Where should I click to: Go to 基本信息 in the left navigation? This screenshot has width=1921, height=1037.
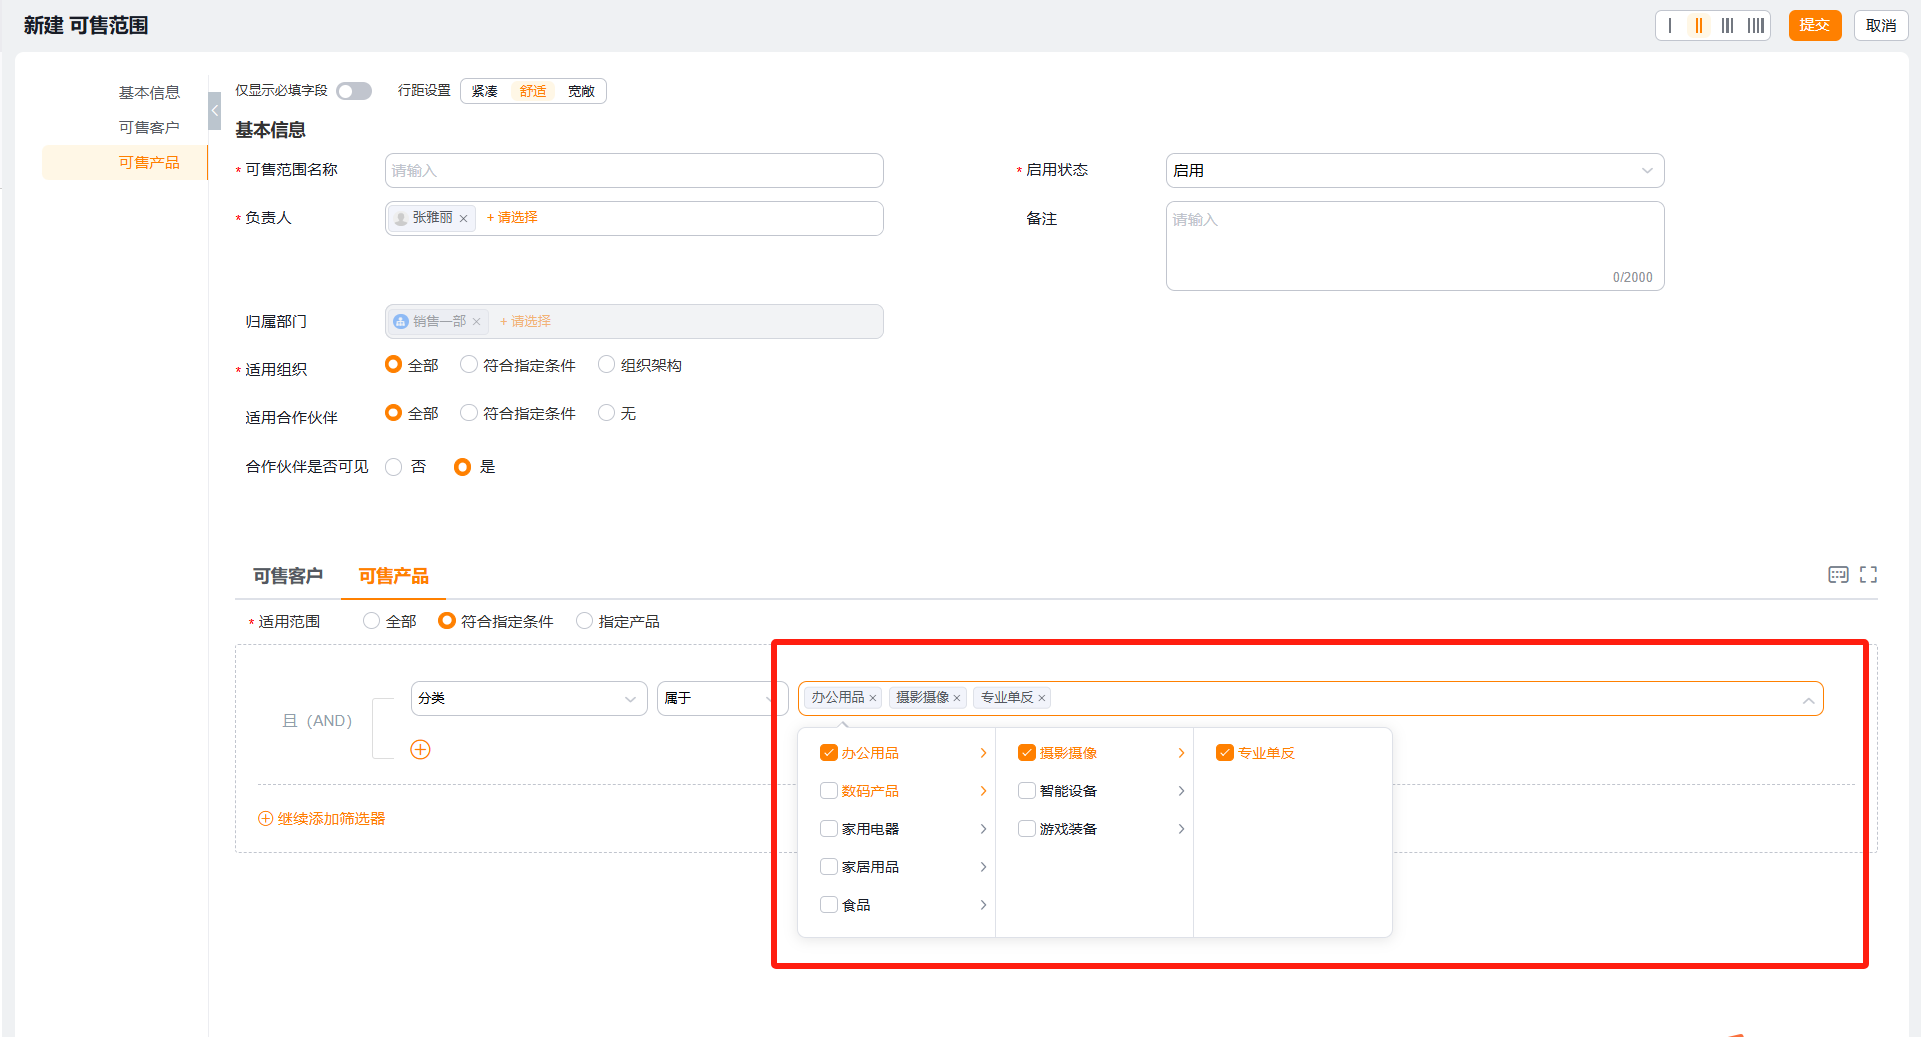pos(149,93)
